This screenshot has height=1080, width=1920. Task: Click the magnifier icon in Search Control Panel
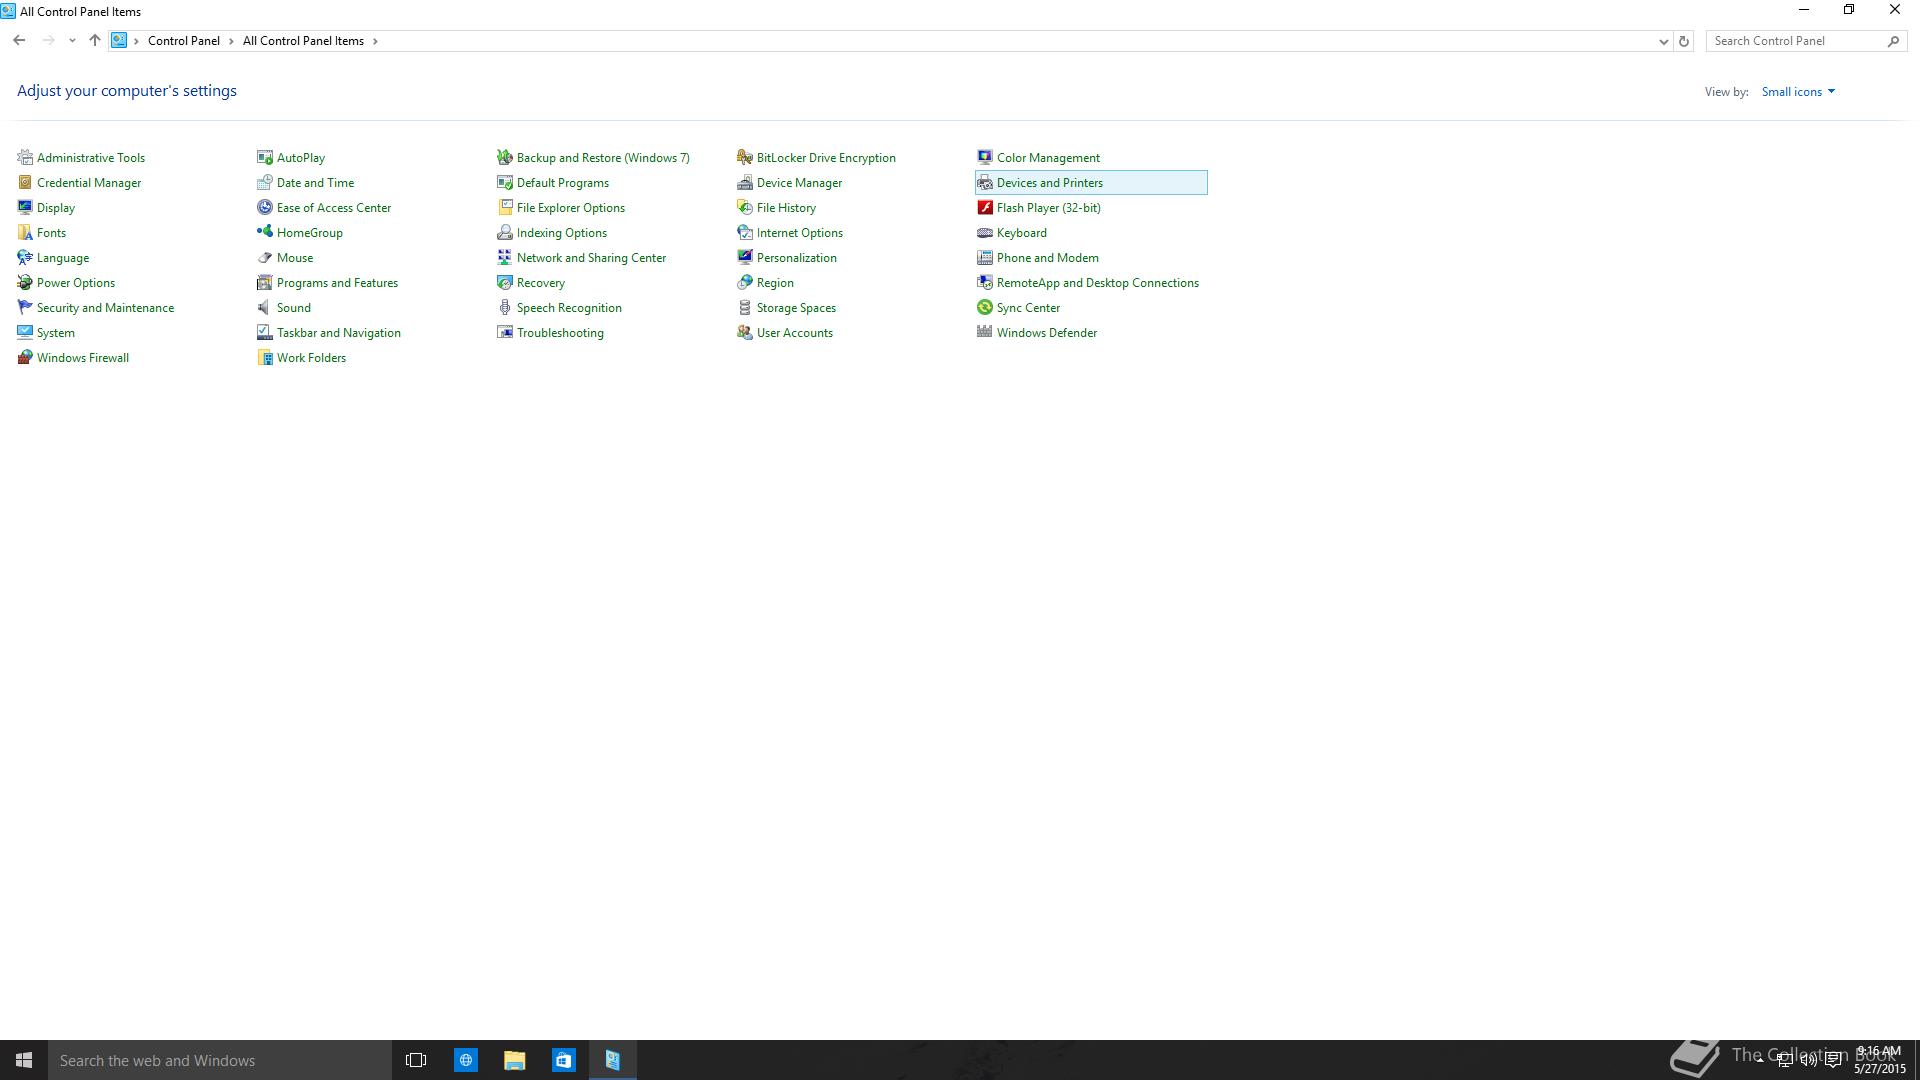(x=1893, y=41)
